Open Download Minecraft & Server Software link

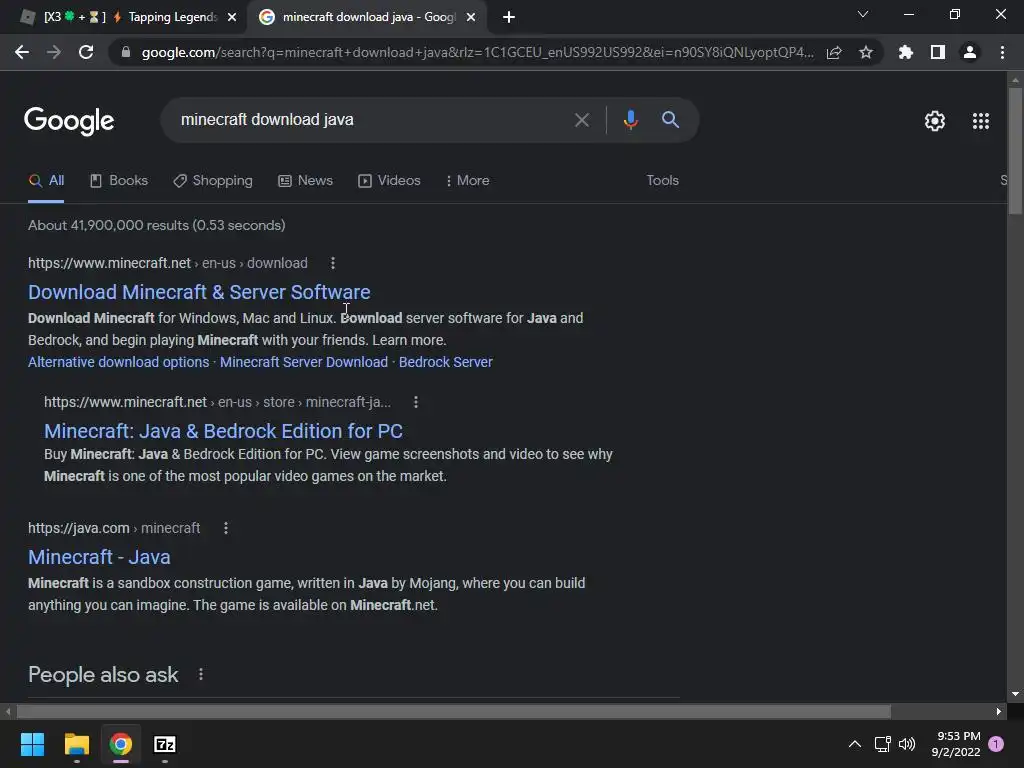[199, 293]
